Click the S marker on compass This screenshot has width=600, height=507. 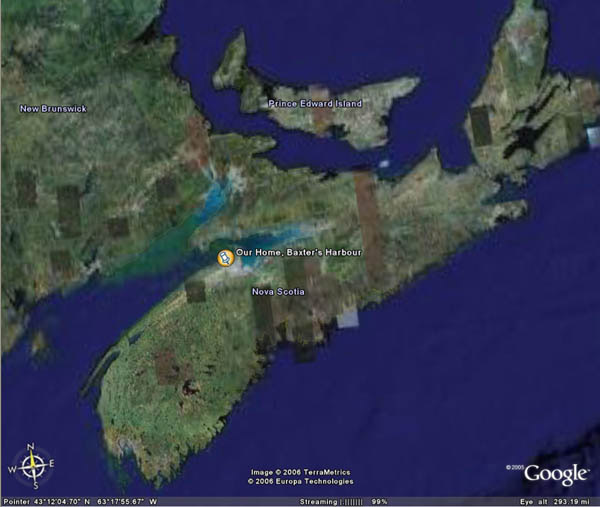click(x=32, y=485)
